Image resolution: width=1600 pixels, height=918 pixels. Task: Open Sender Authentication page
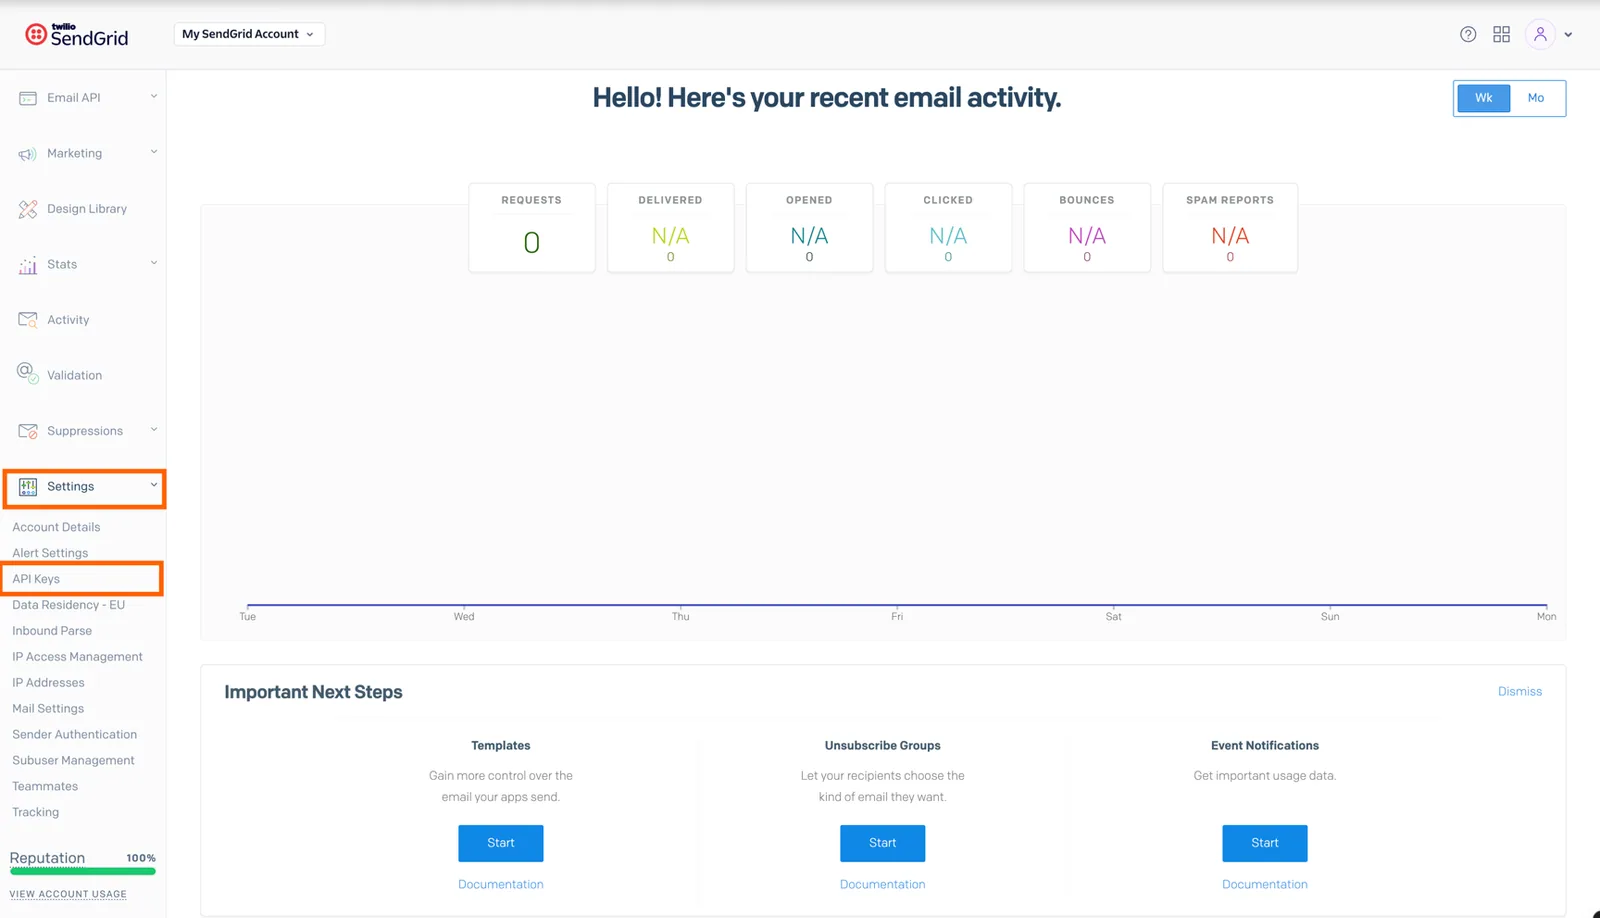[75, 735]
